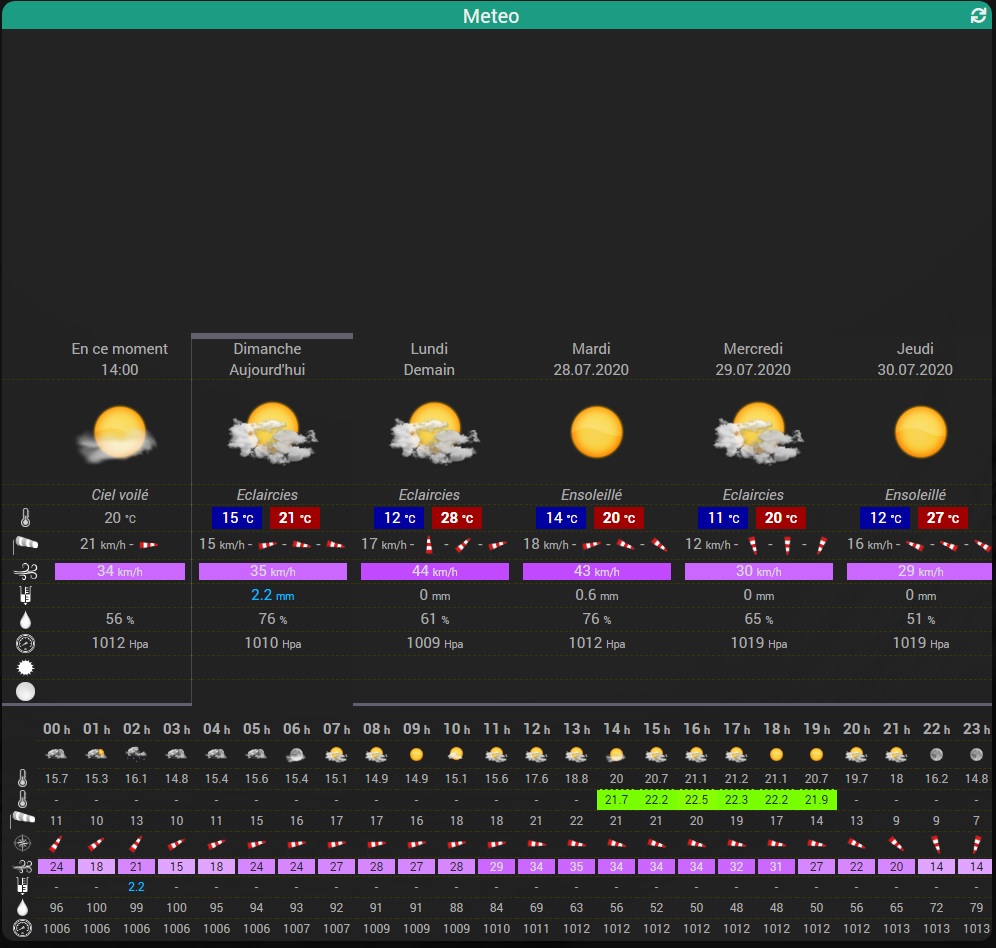
Task: Click the 00 h hour header
Action: coord(57,729)
